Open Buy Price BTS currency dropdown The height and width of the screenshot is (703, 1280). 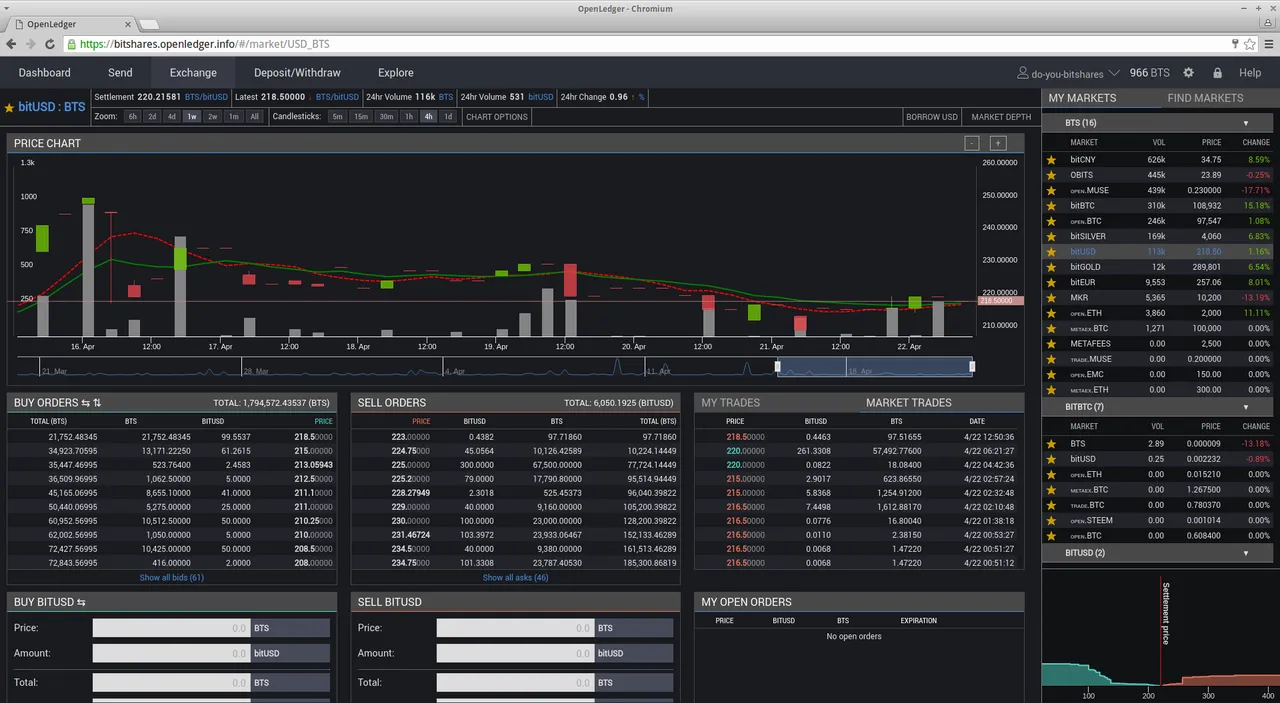[x=291, y=628]
